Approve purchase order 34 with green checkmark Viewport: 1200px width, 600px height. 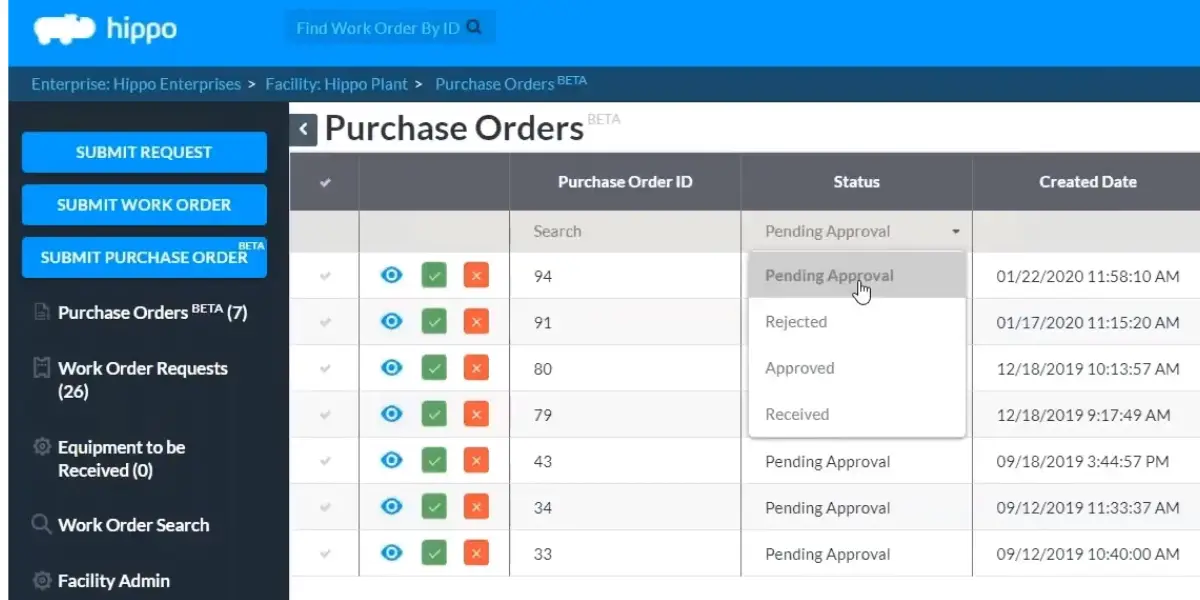(434, 507)
